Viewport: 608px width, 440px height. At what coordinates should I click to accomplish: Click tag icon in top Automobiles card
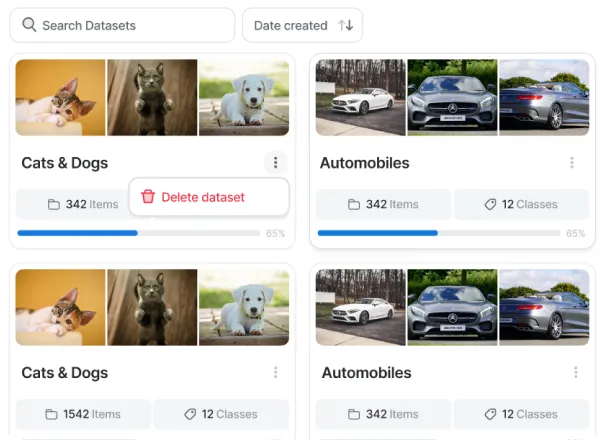click(x=490, y=204)
